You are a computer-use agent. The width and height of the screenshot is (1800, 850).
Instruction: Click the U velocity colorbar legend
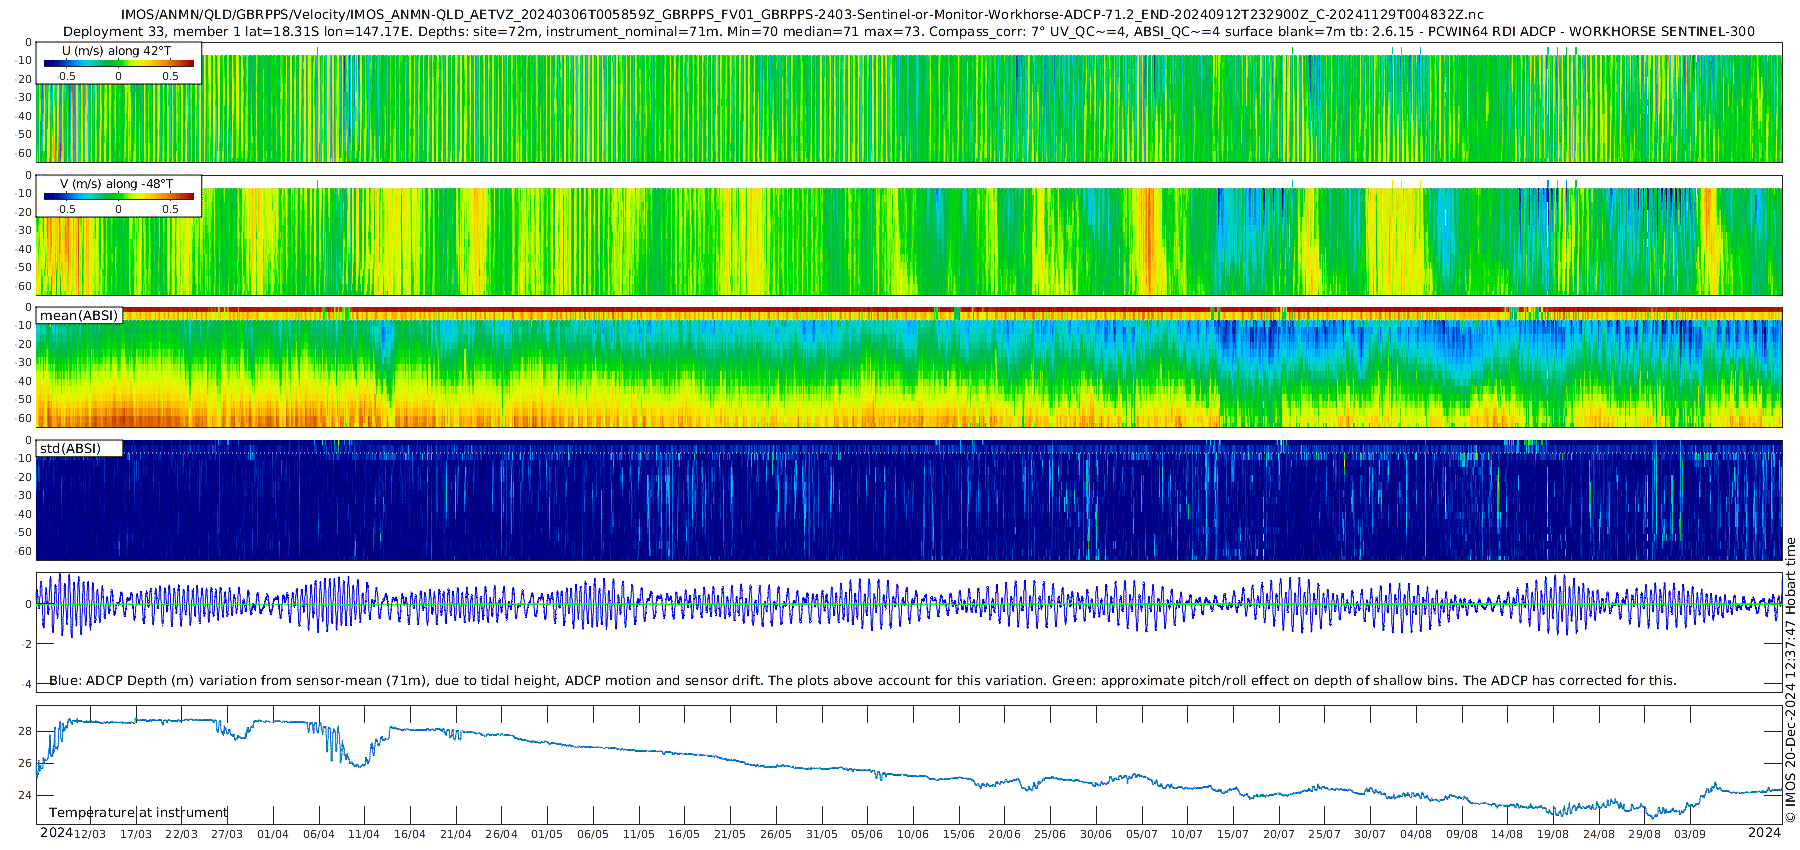pyautogui.click(x=118, y=64)
